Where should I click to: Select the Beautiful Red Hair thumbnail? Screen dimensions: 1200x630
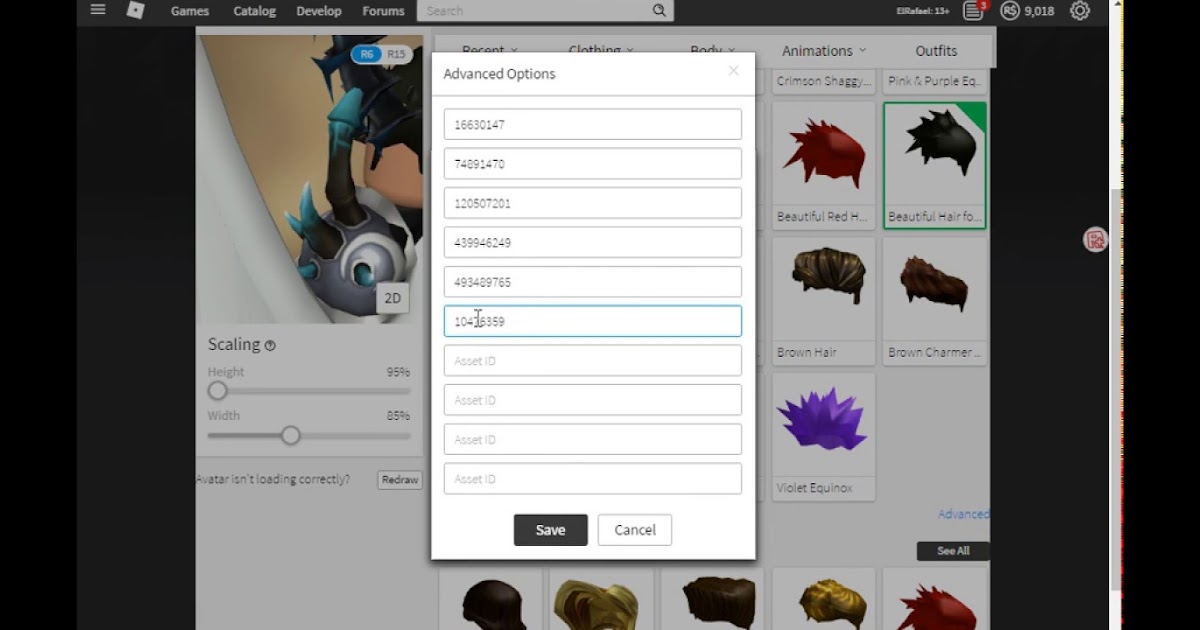[825, 155]
